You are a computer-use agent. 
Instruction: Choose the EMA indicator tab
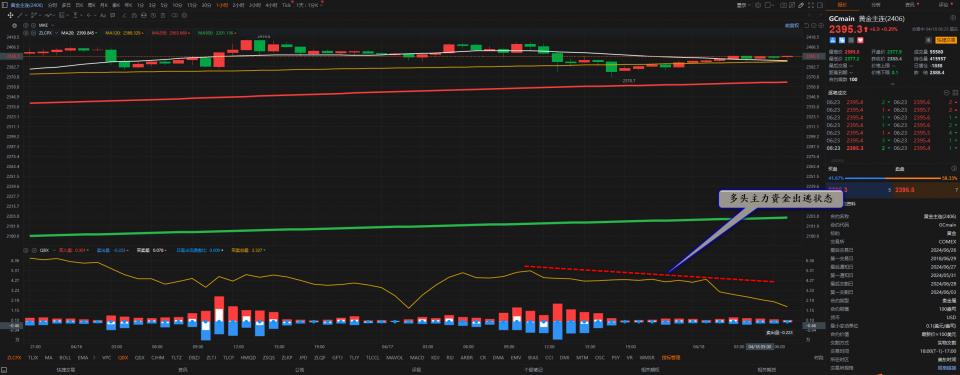[83, 357]
